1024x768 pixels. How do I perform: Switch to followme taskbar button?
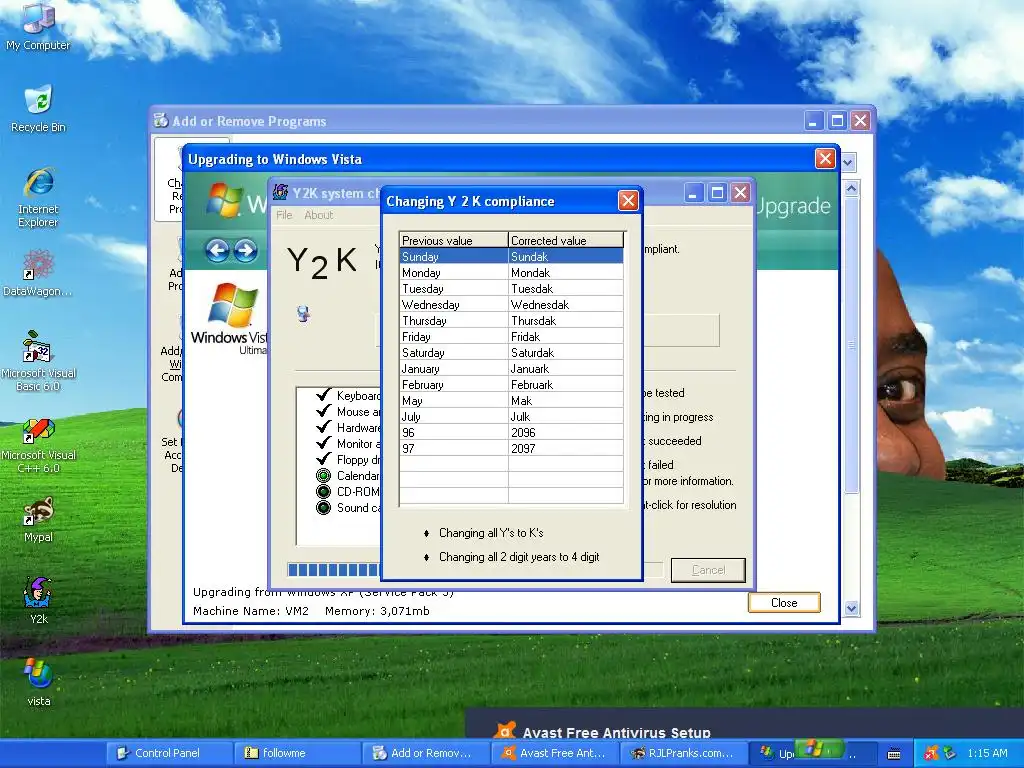298,753
